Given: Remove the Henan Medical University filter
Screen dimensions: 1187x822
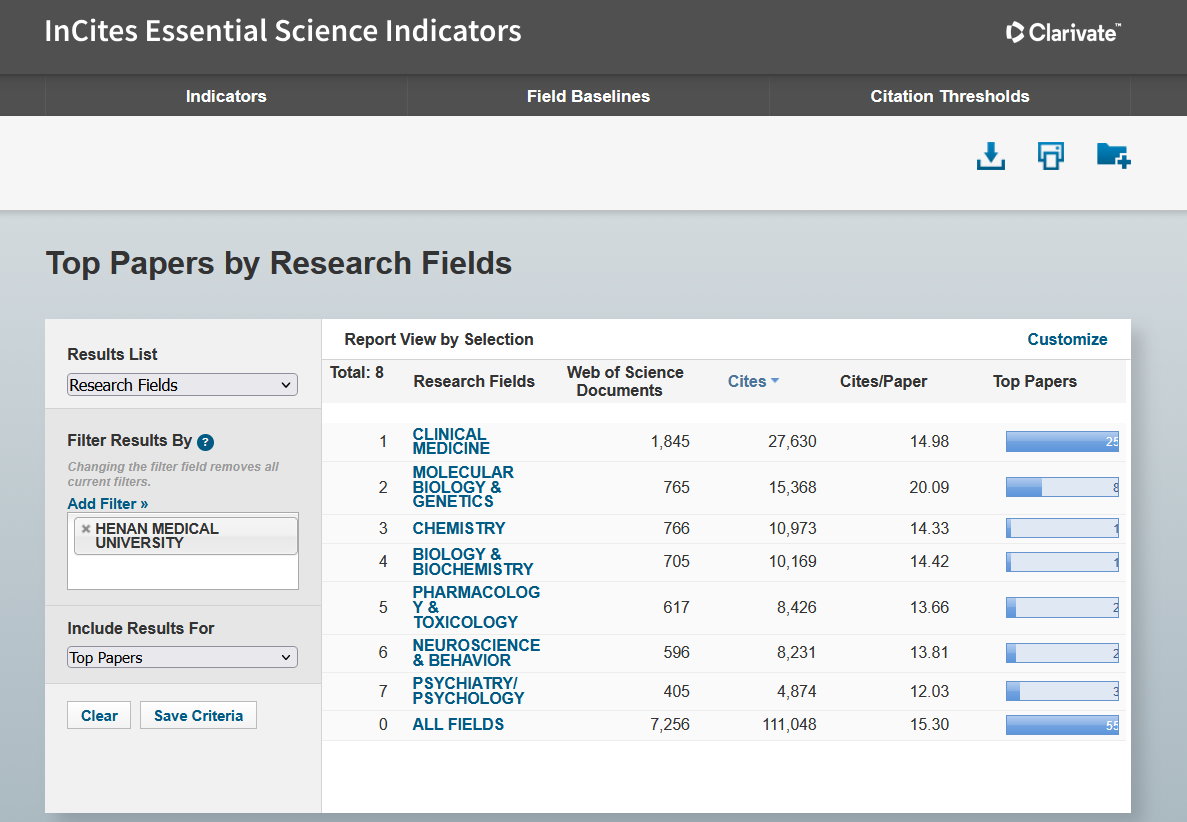Looking at the screenshot, I should click(86, 529).
